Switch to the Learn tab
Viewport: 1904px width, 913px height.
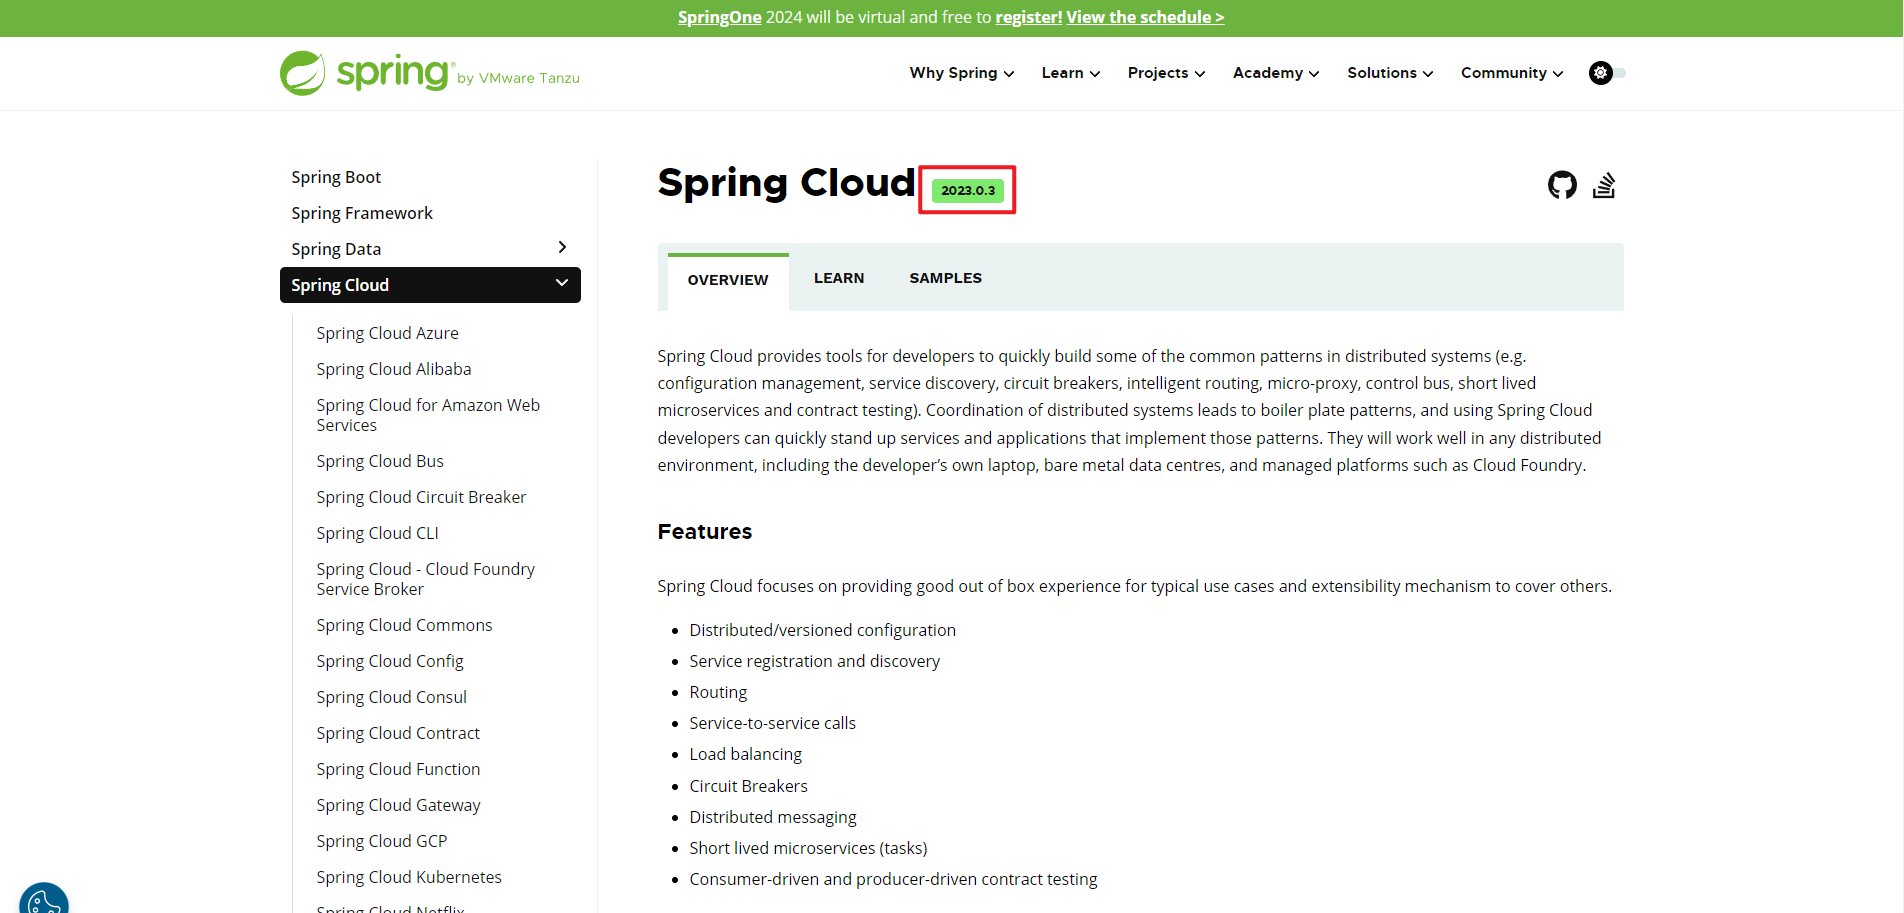coord(839,278)
